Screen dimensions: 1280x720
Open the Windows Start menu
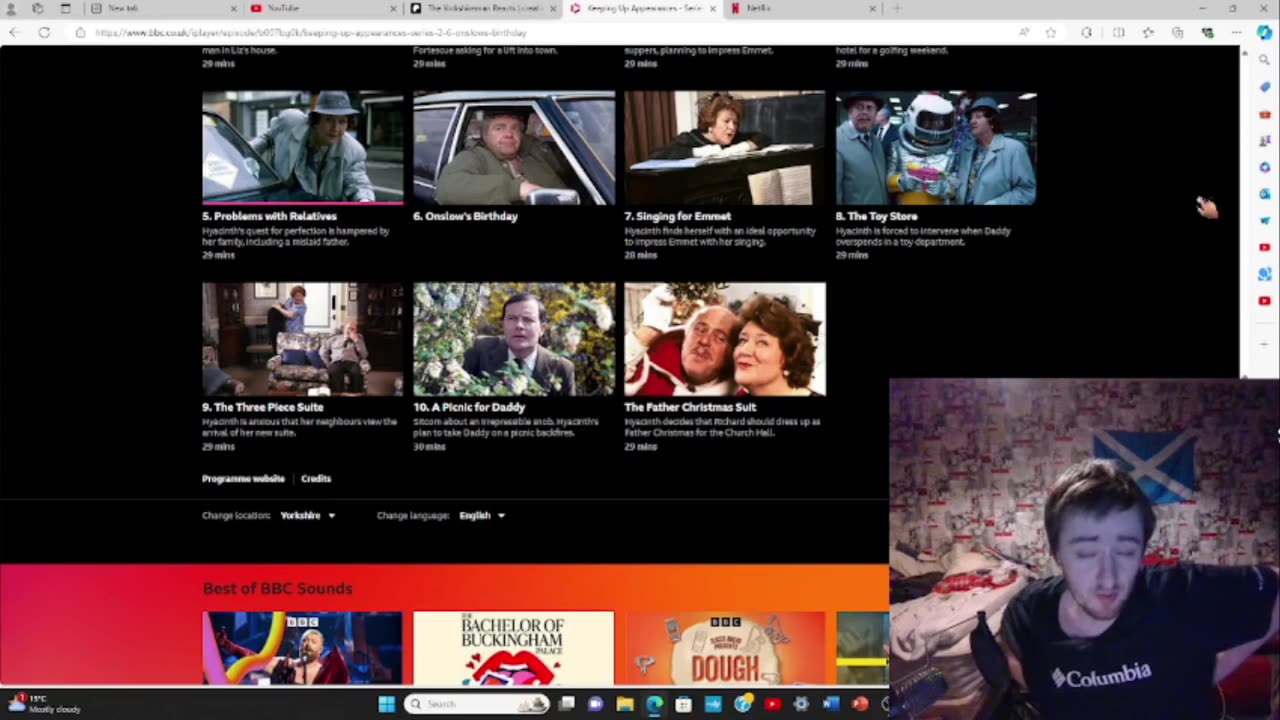(x=386, y=704)
